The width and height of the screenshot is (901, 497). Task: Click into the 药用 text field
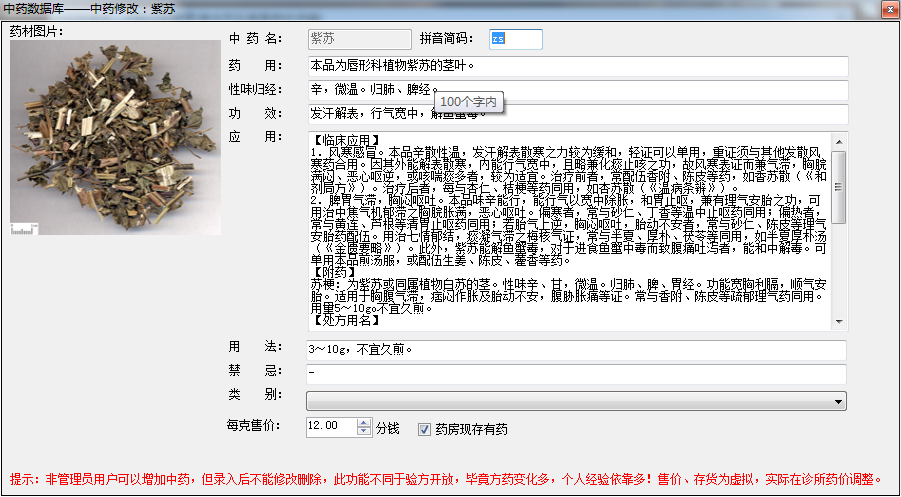coord(577,66)
